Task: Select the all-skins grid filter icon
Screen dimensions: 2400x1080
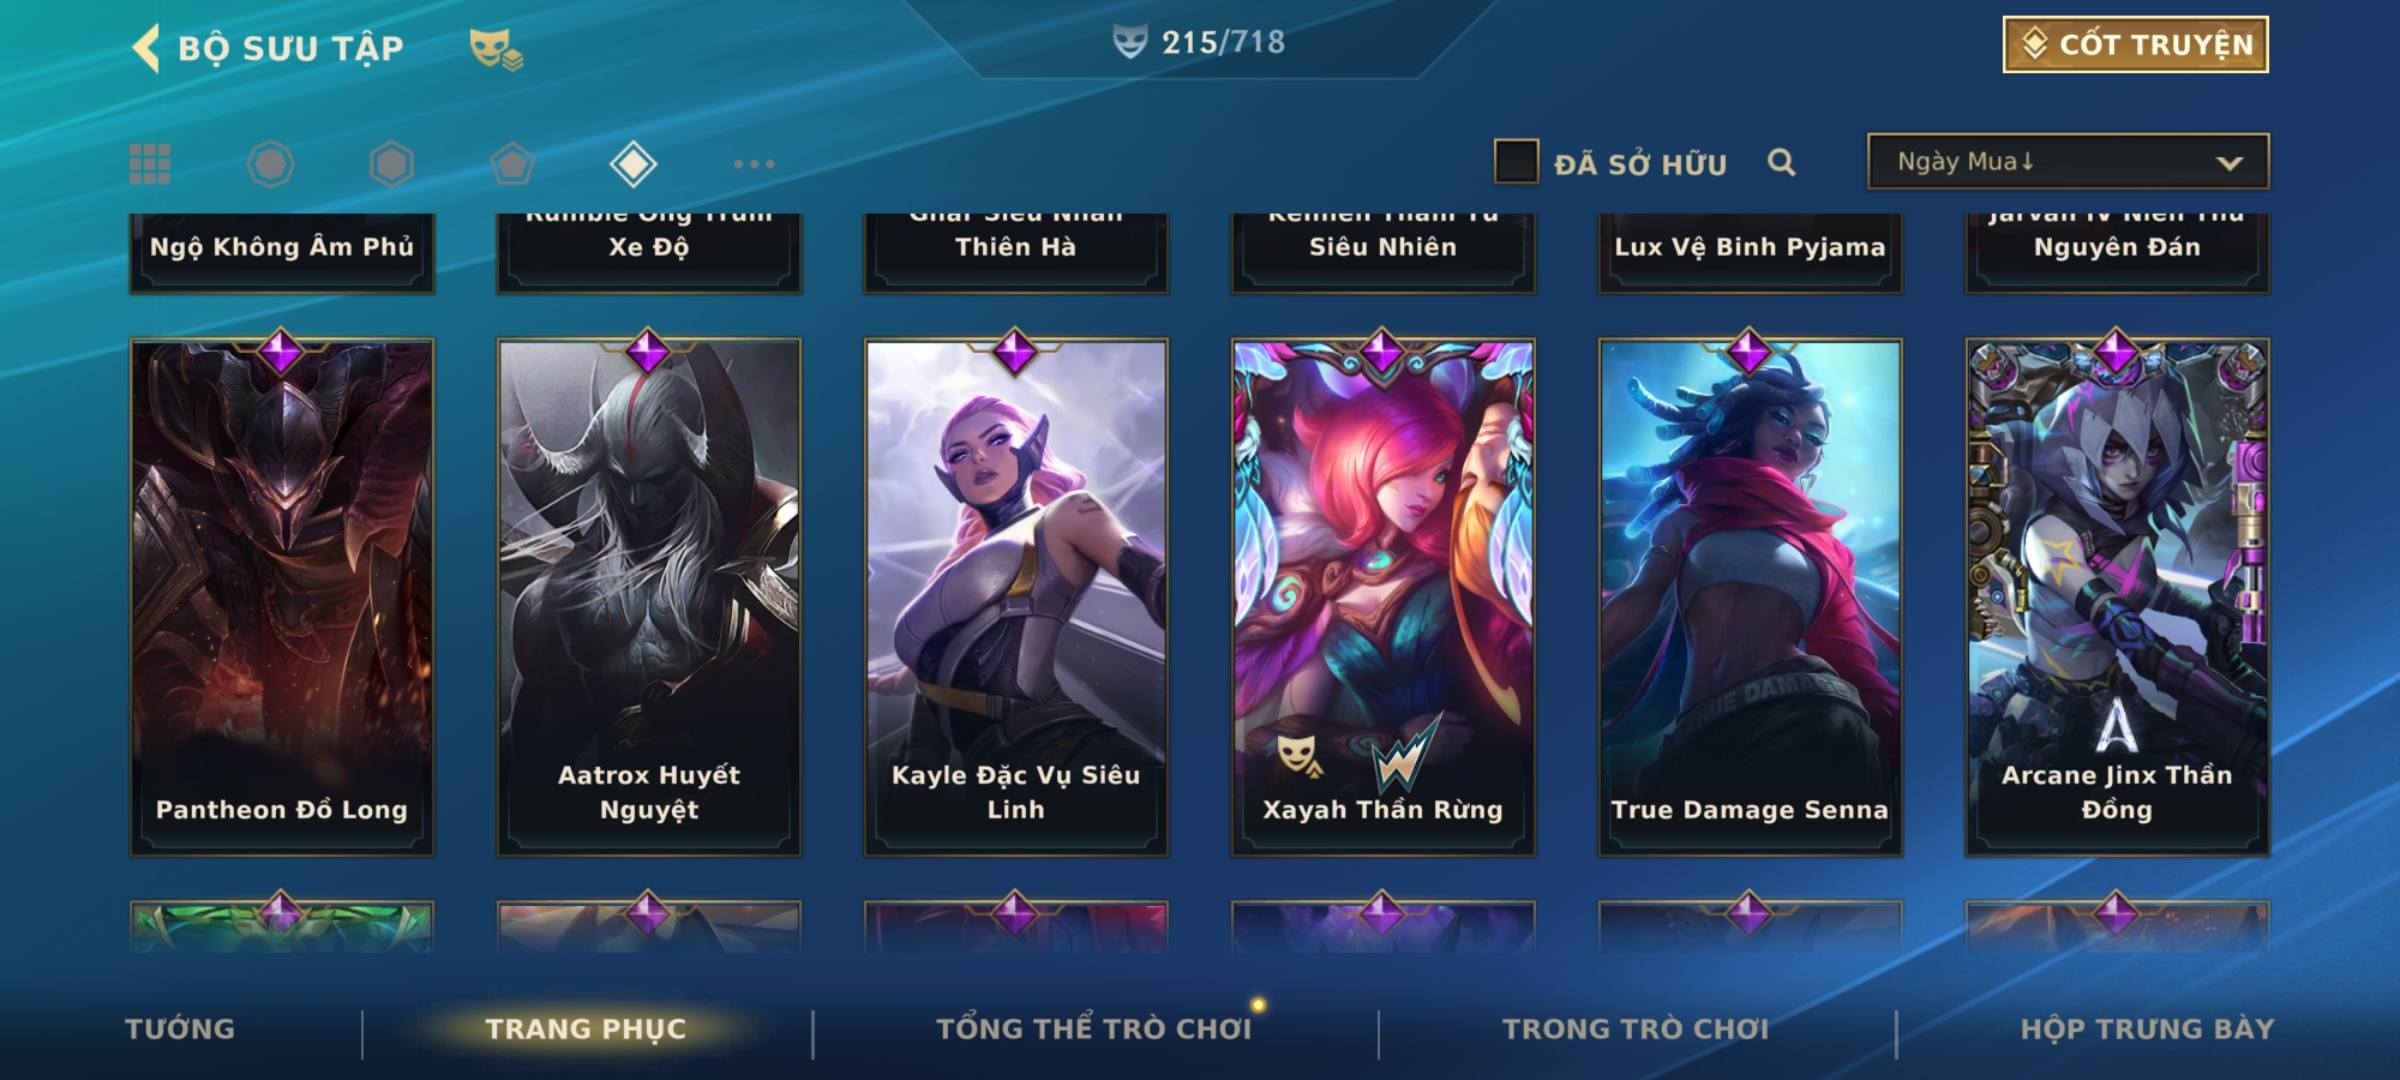Action: [x=150, y=164]
